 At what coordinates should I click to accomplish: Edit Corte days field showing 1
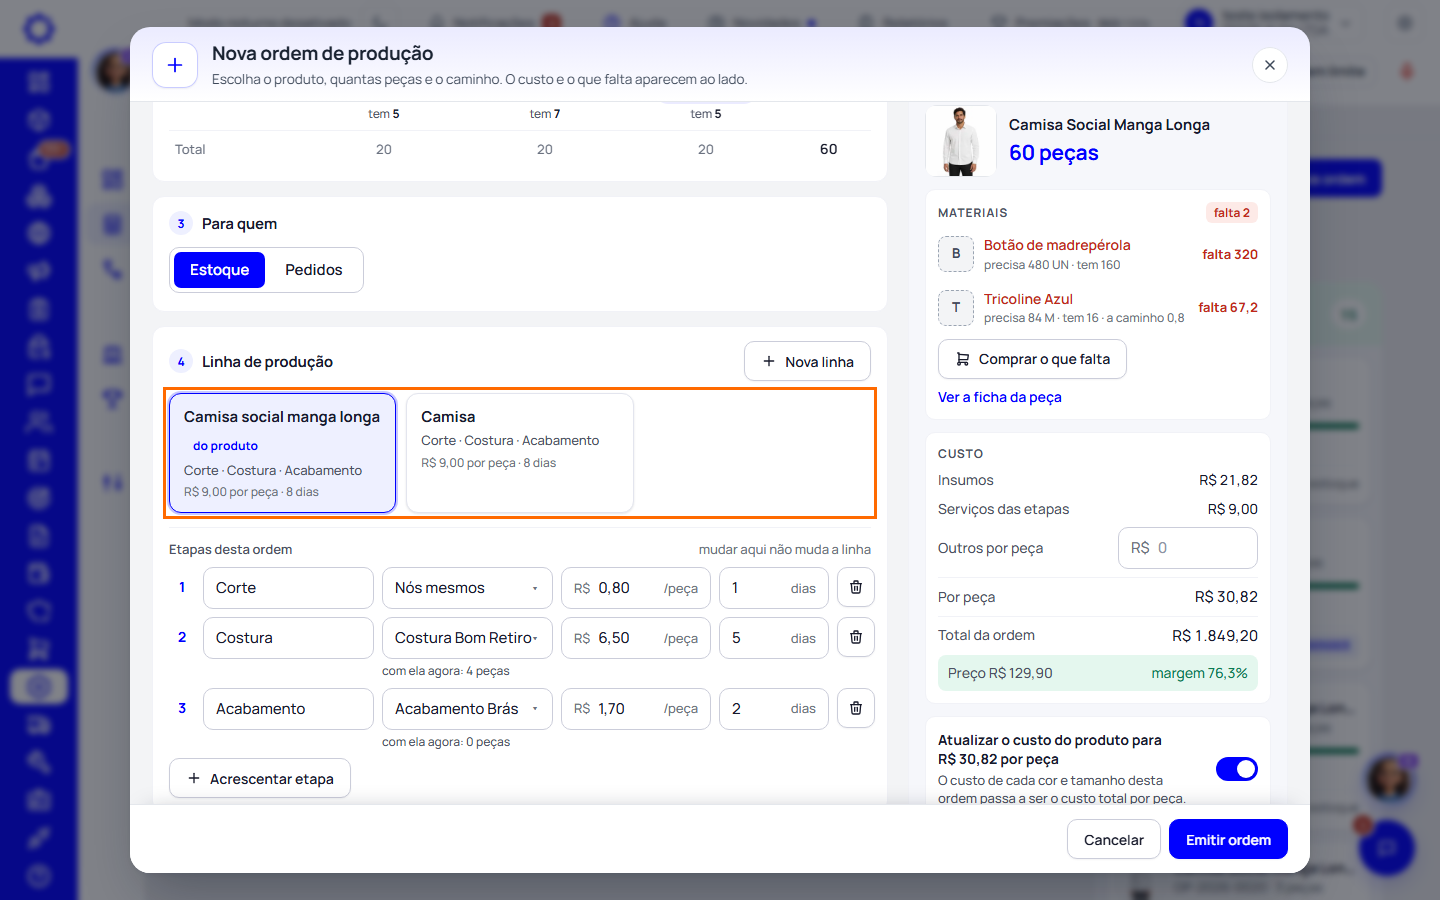pos(774,588)
